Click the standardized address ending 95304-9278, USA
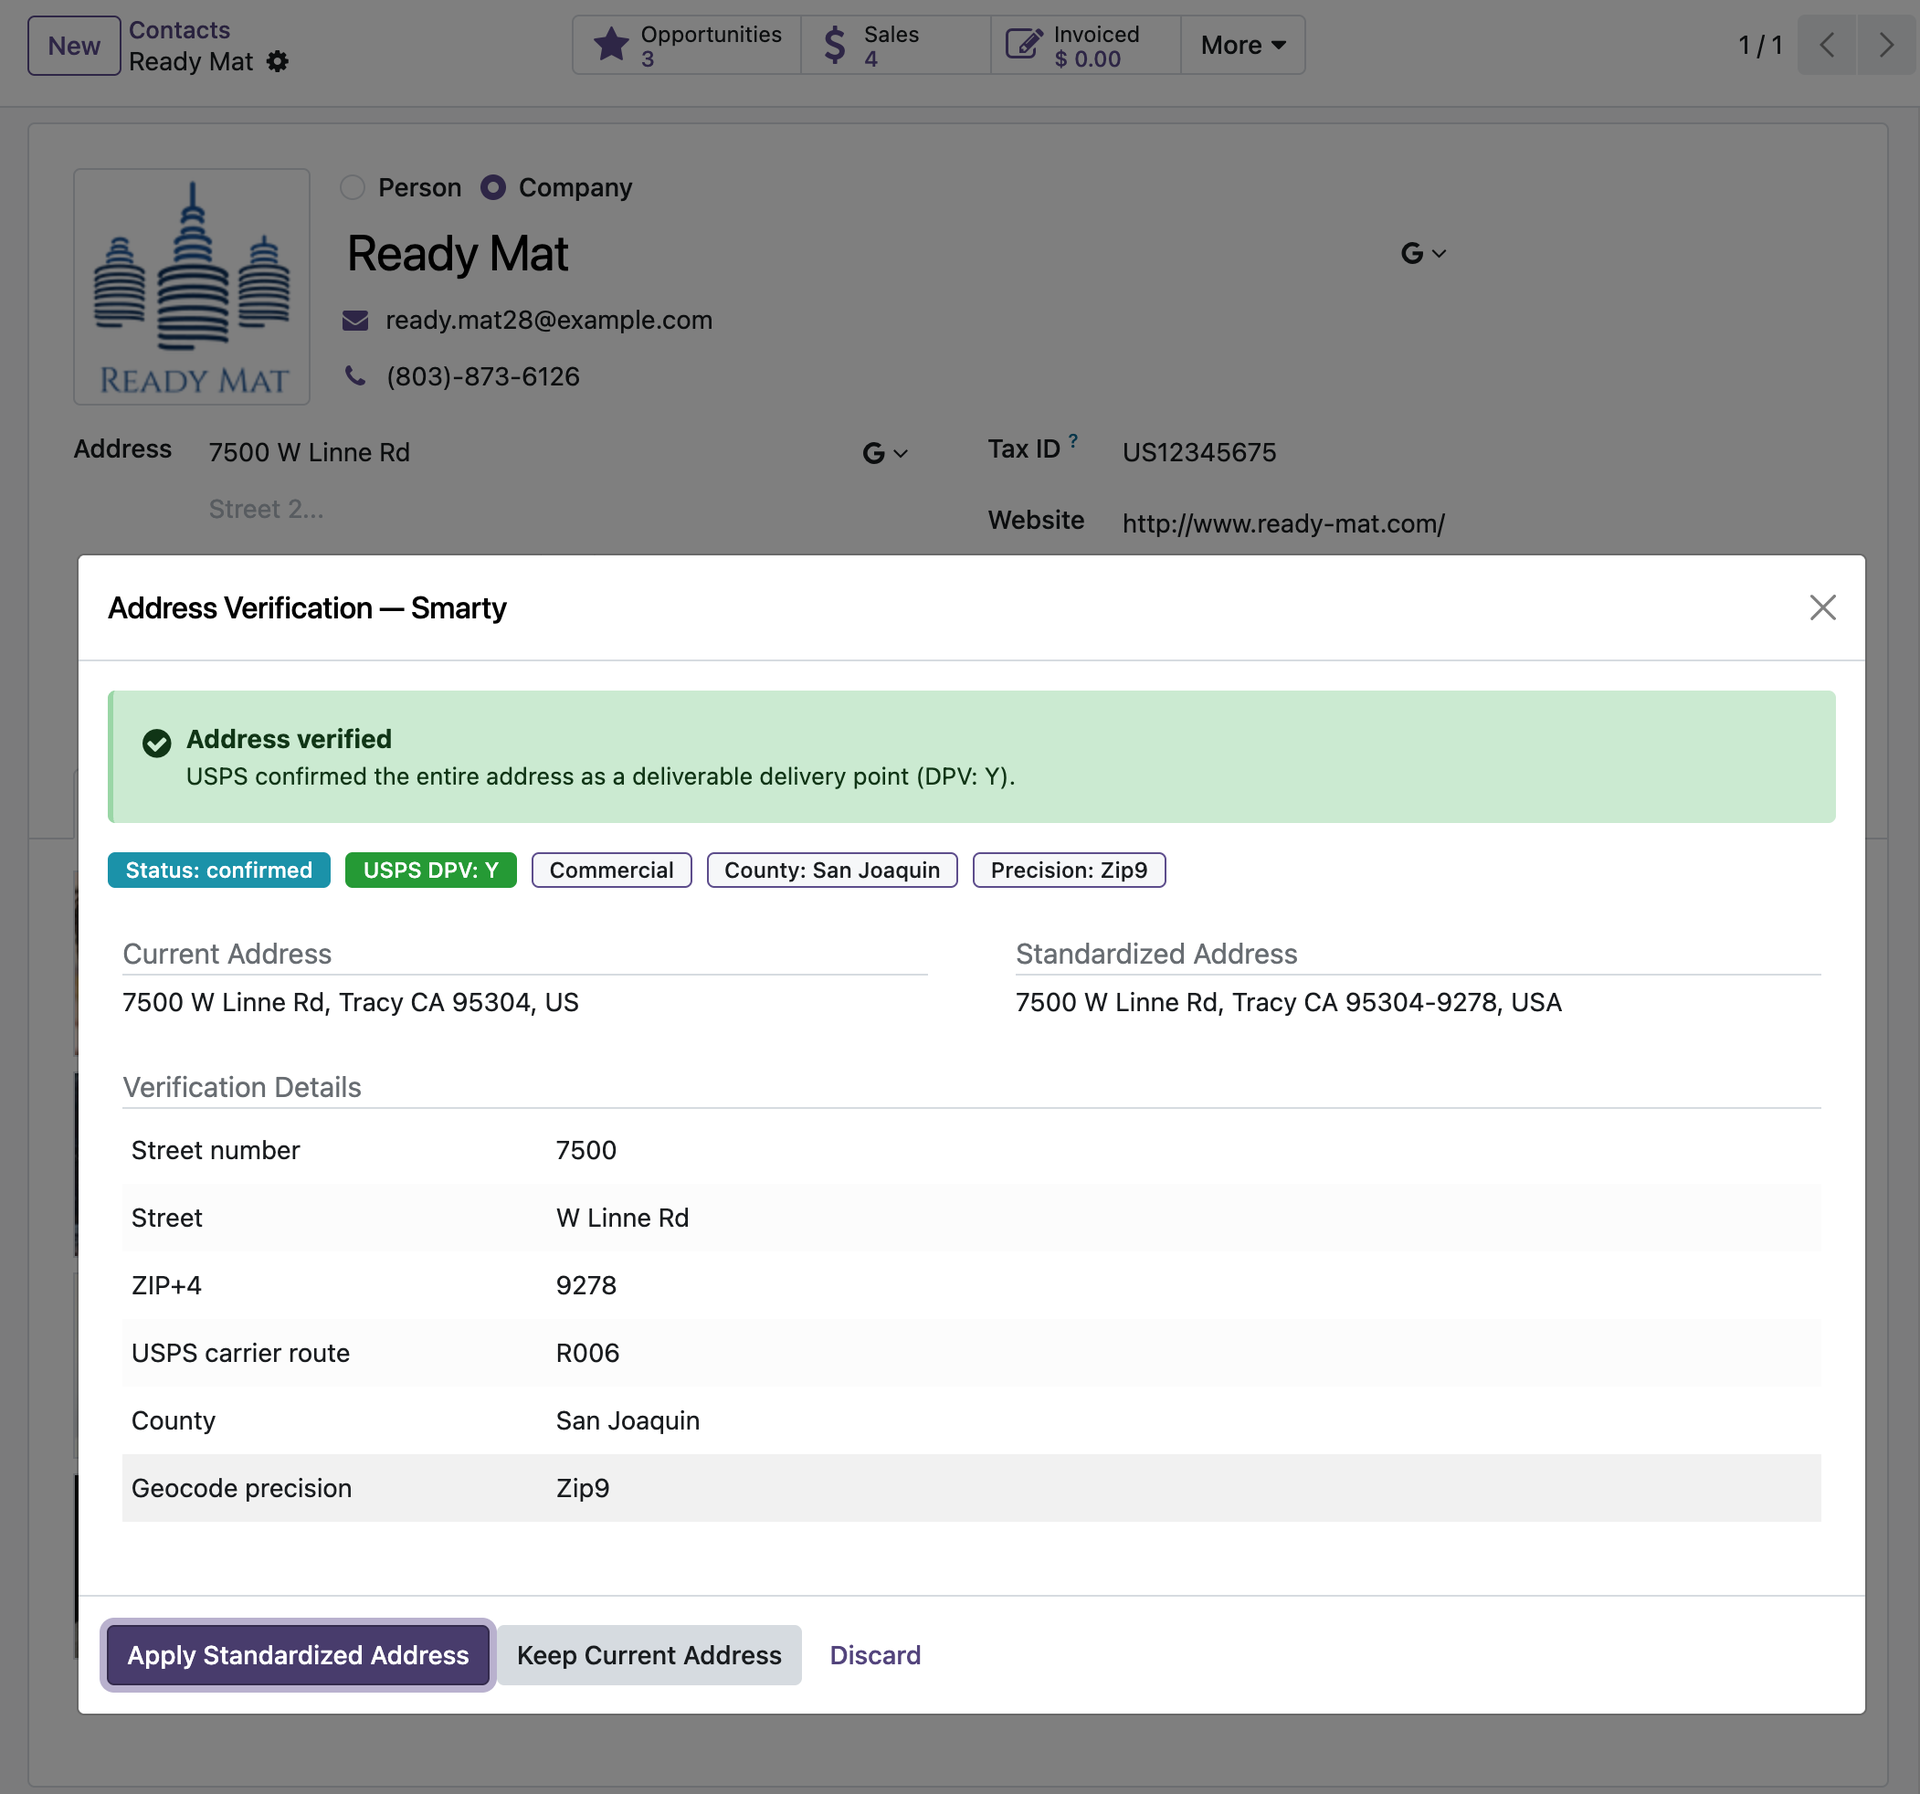Viewport: 1920px width, 1794px height. (x=1288, y=1002)
